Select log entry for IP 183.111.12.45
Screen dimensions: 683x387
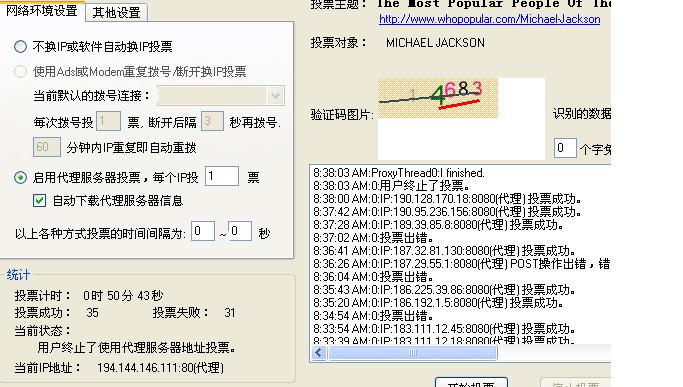(444, 329)
